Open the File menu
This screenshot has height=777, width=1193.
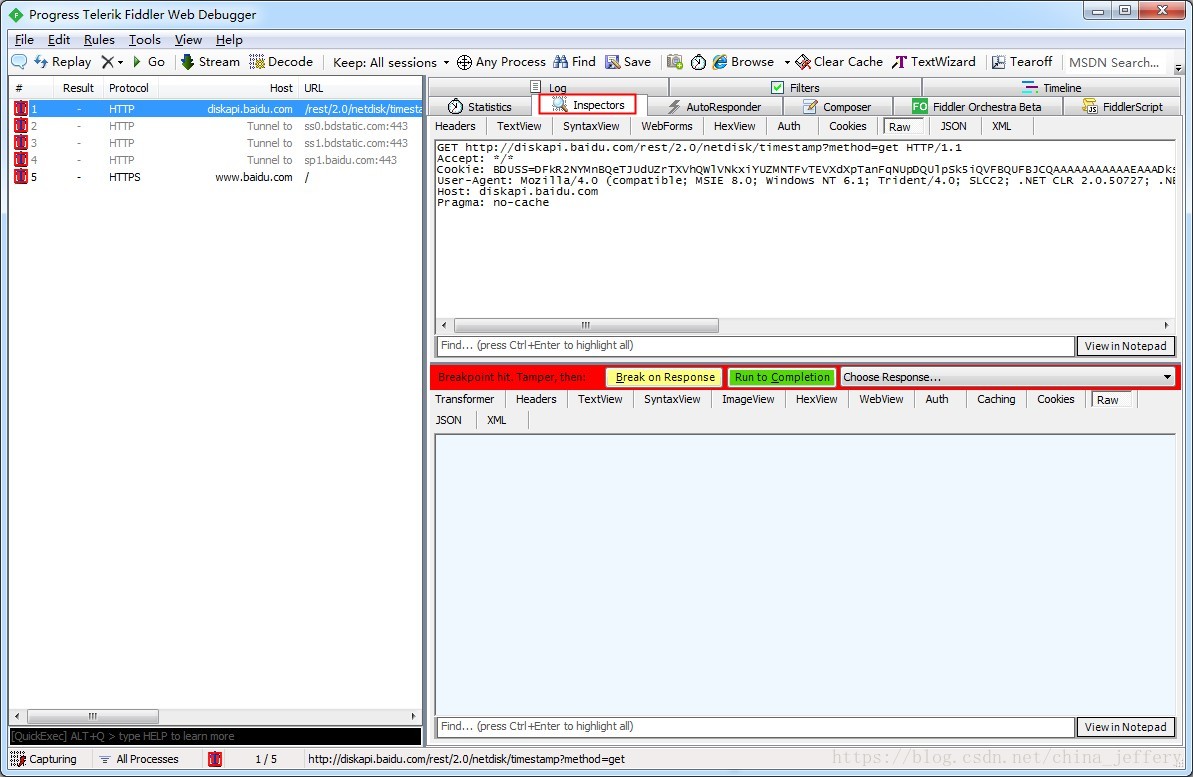(x=24, y=40)
